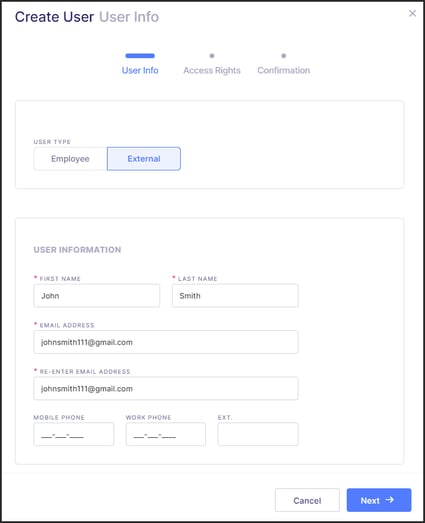Viewport: 425px width, 523px height.
Task: Click into the Re-enter Email Address field
Action: pyautogui.click(x=166, y=388)
